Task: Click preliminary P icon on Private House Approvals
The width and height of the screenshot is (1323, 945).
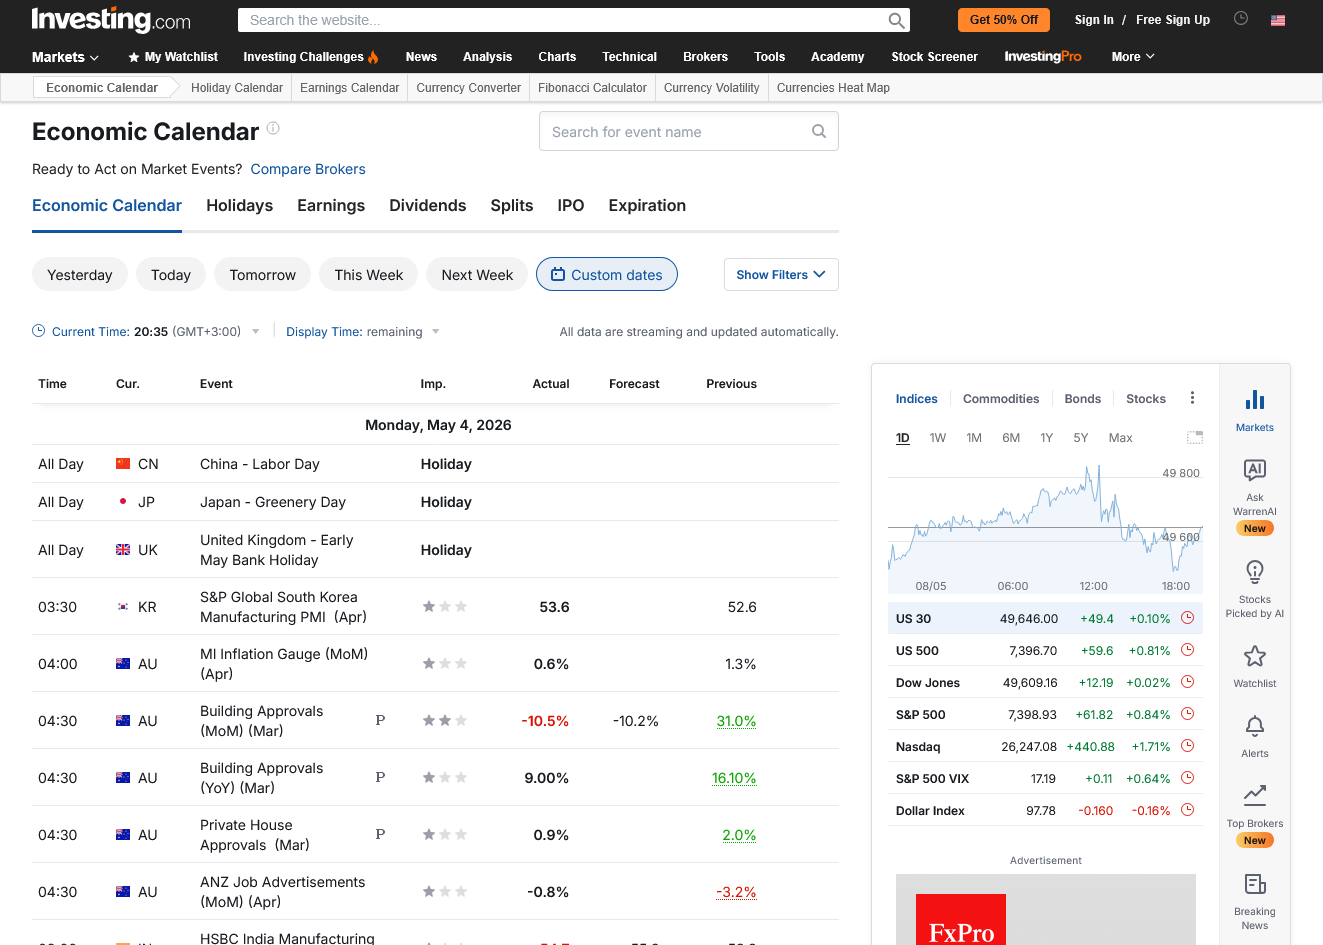Action: point(380,834)
